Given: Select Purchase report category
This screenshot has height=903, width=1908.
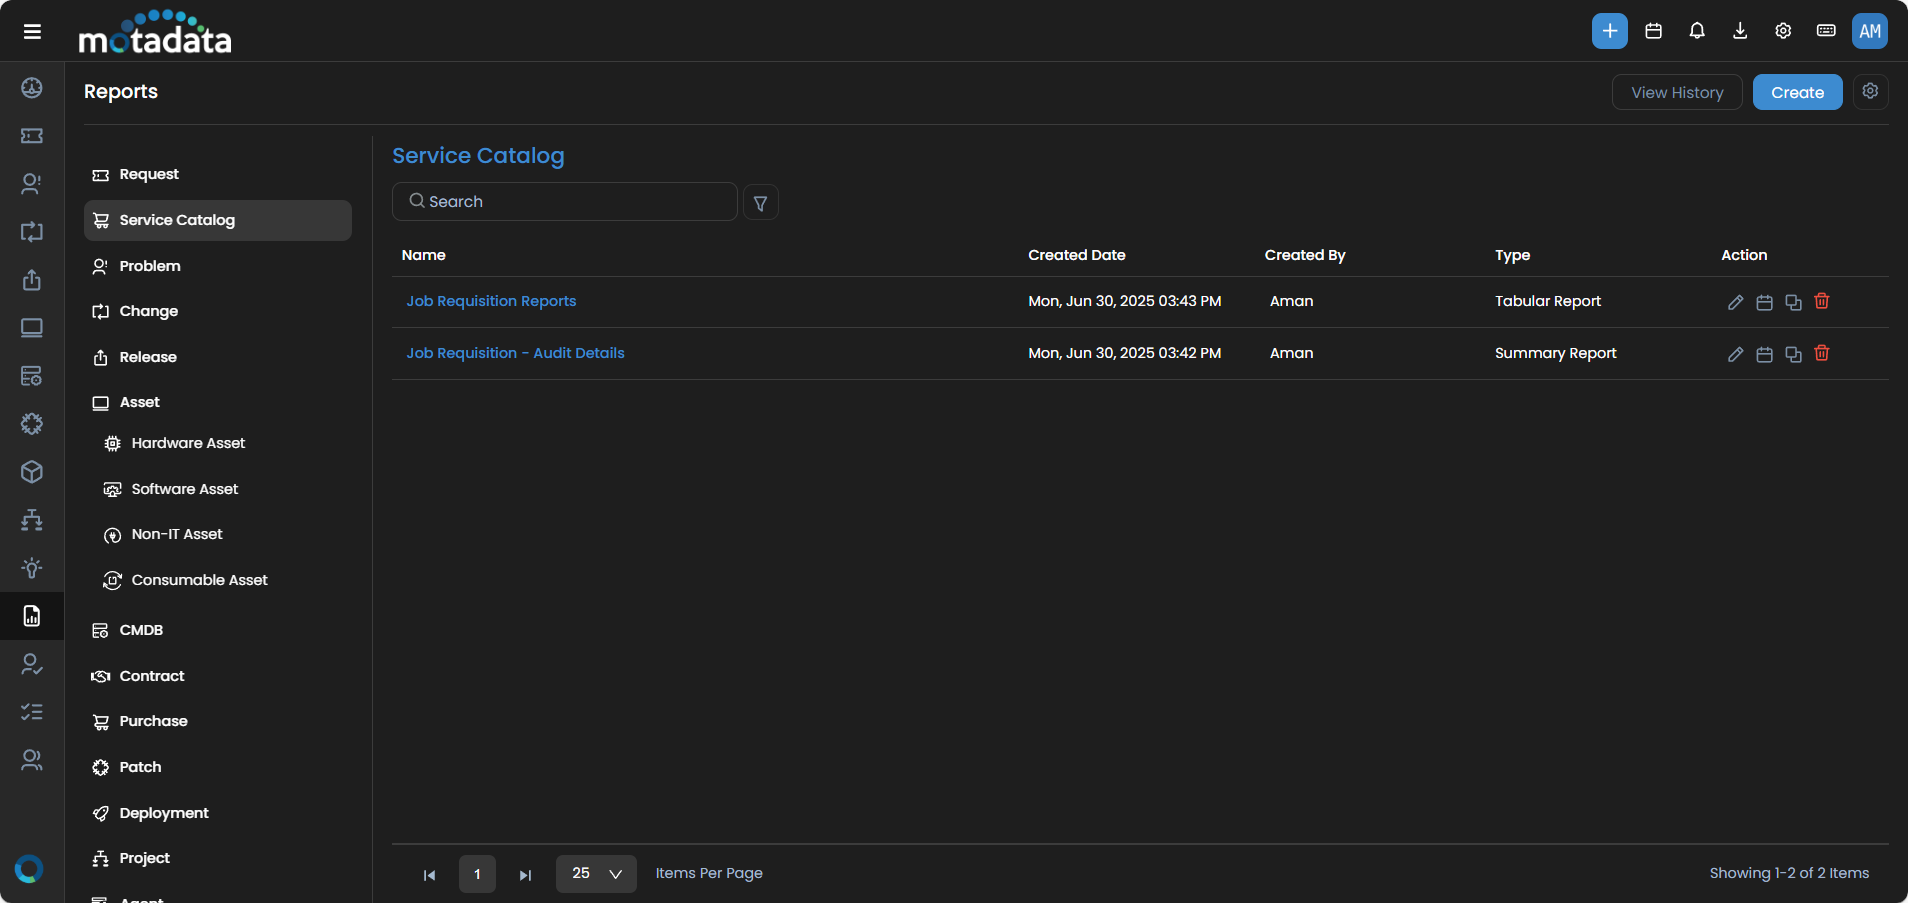Looking at the screenshot, I should click(218, 721).
